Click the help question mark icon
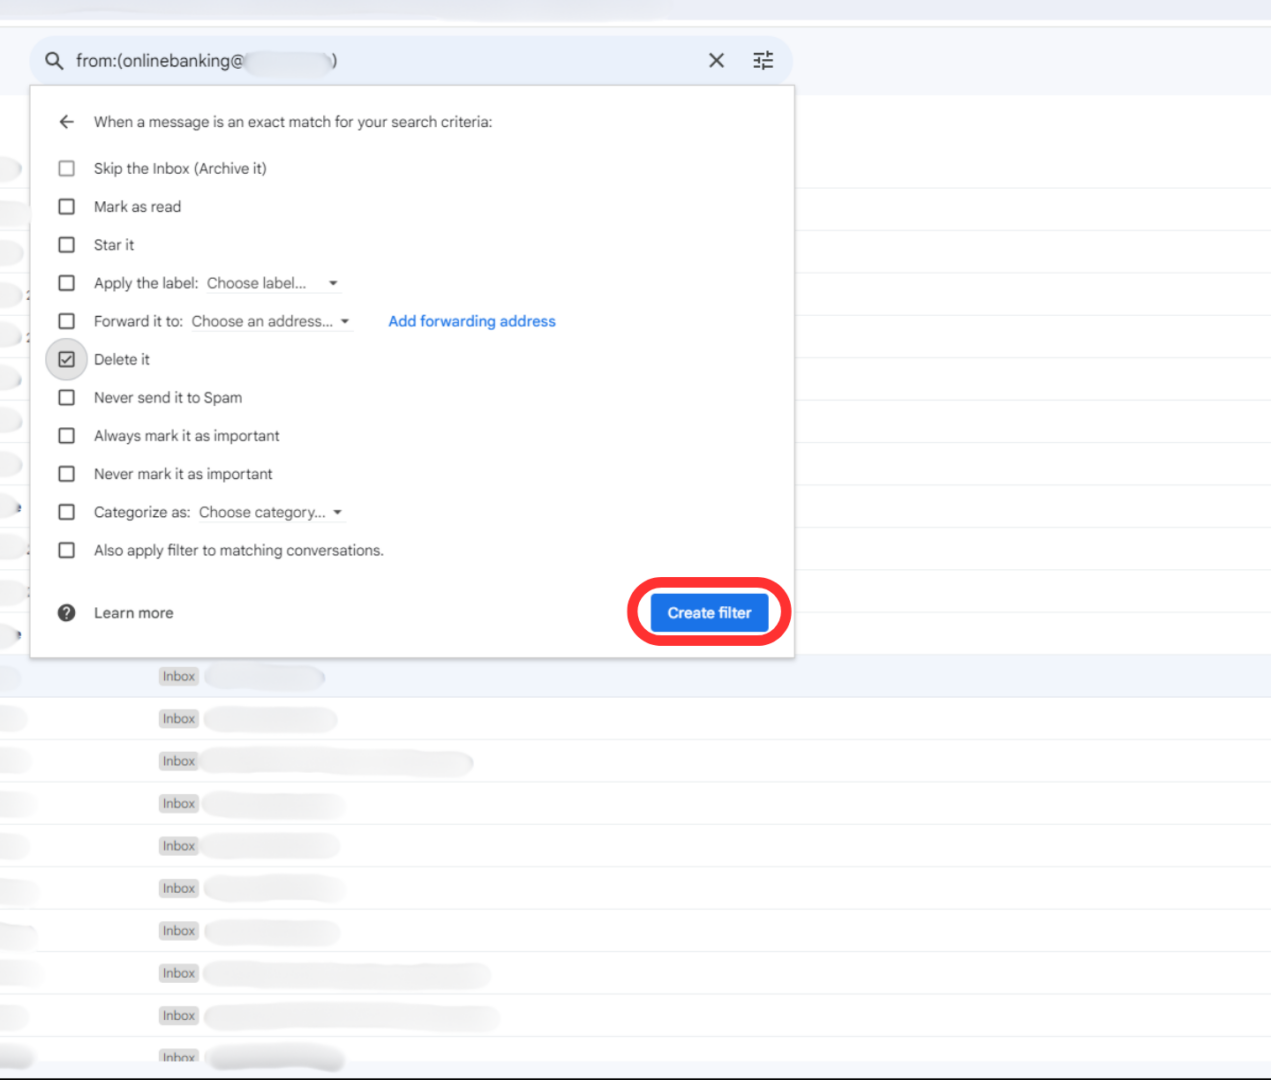The width and height of the screenshot is (1271, 1080). click(x=66, y=612)
